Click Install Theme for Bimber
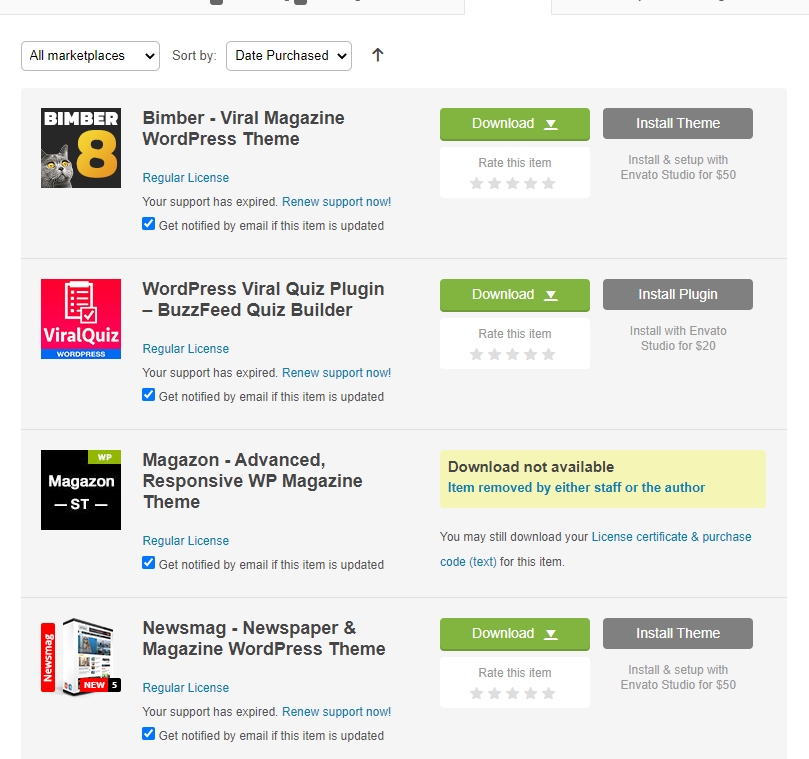Viewport: 809px width, 759px height. point(677,123)
